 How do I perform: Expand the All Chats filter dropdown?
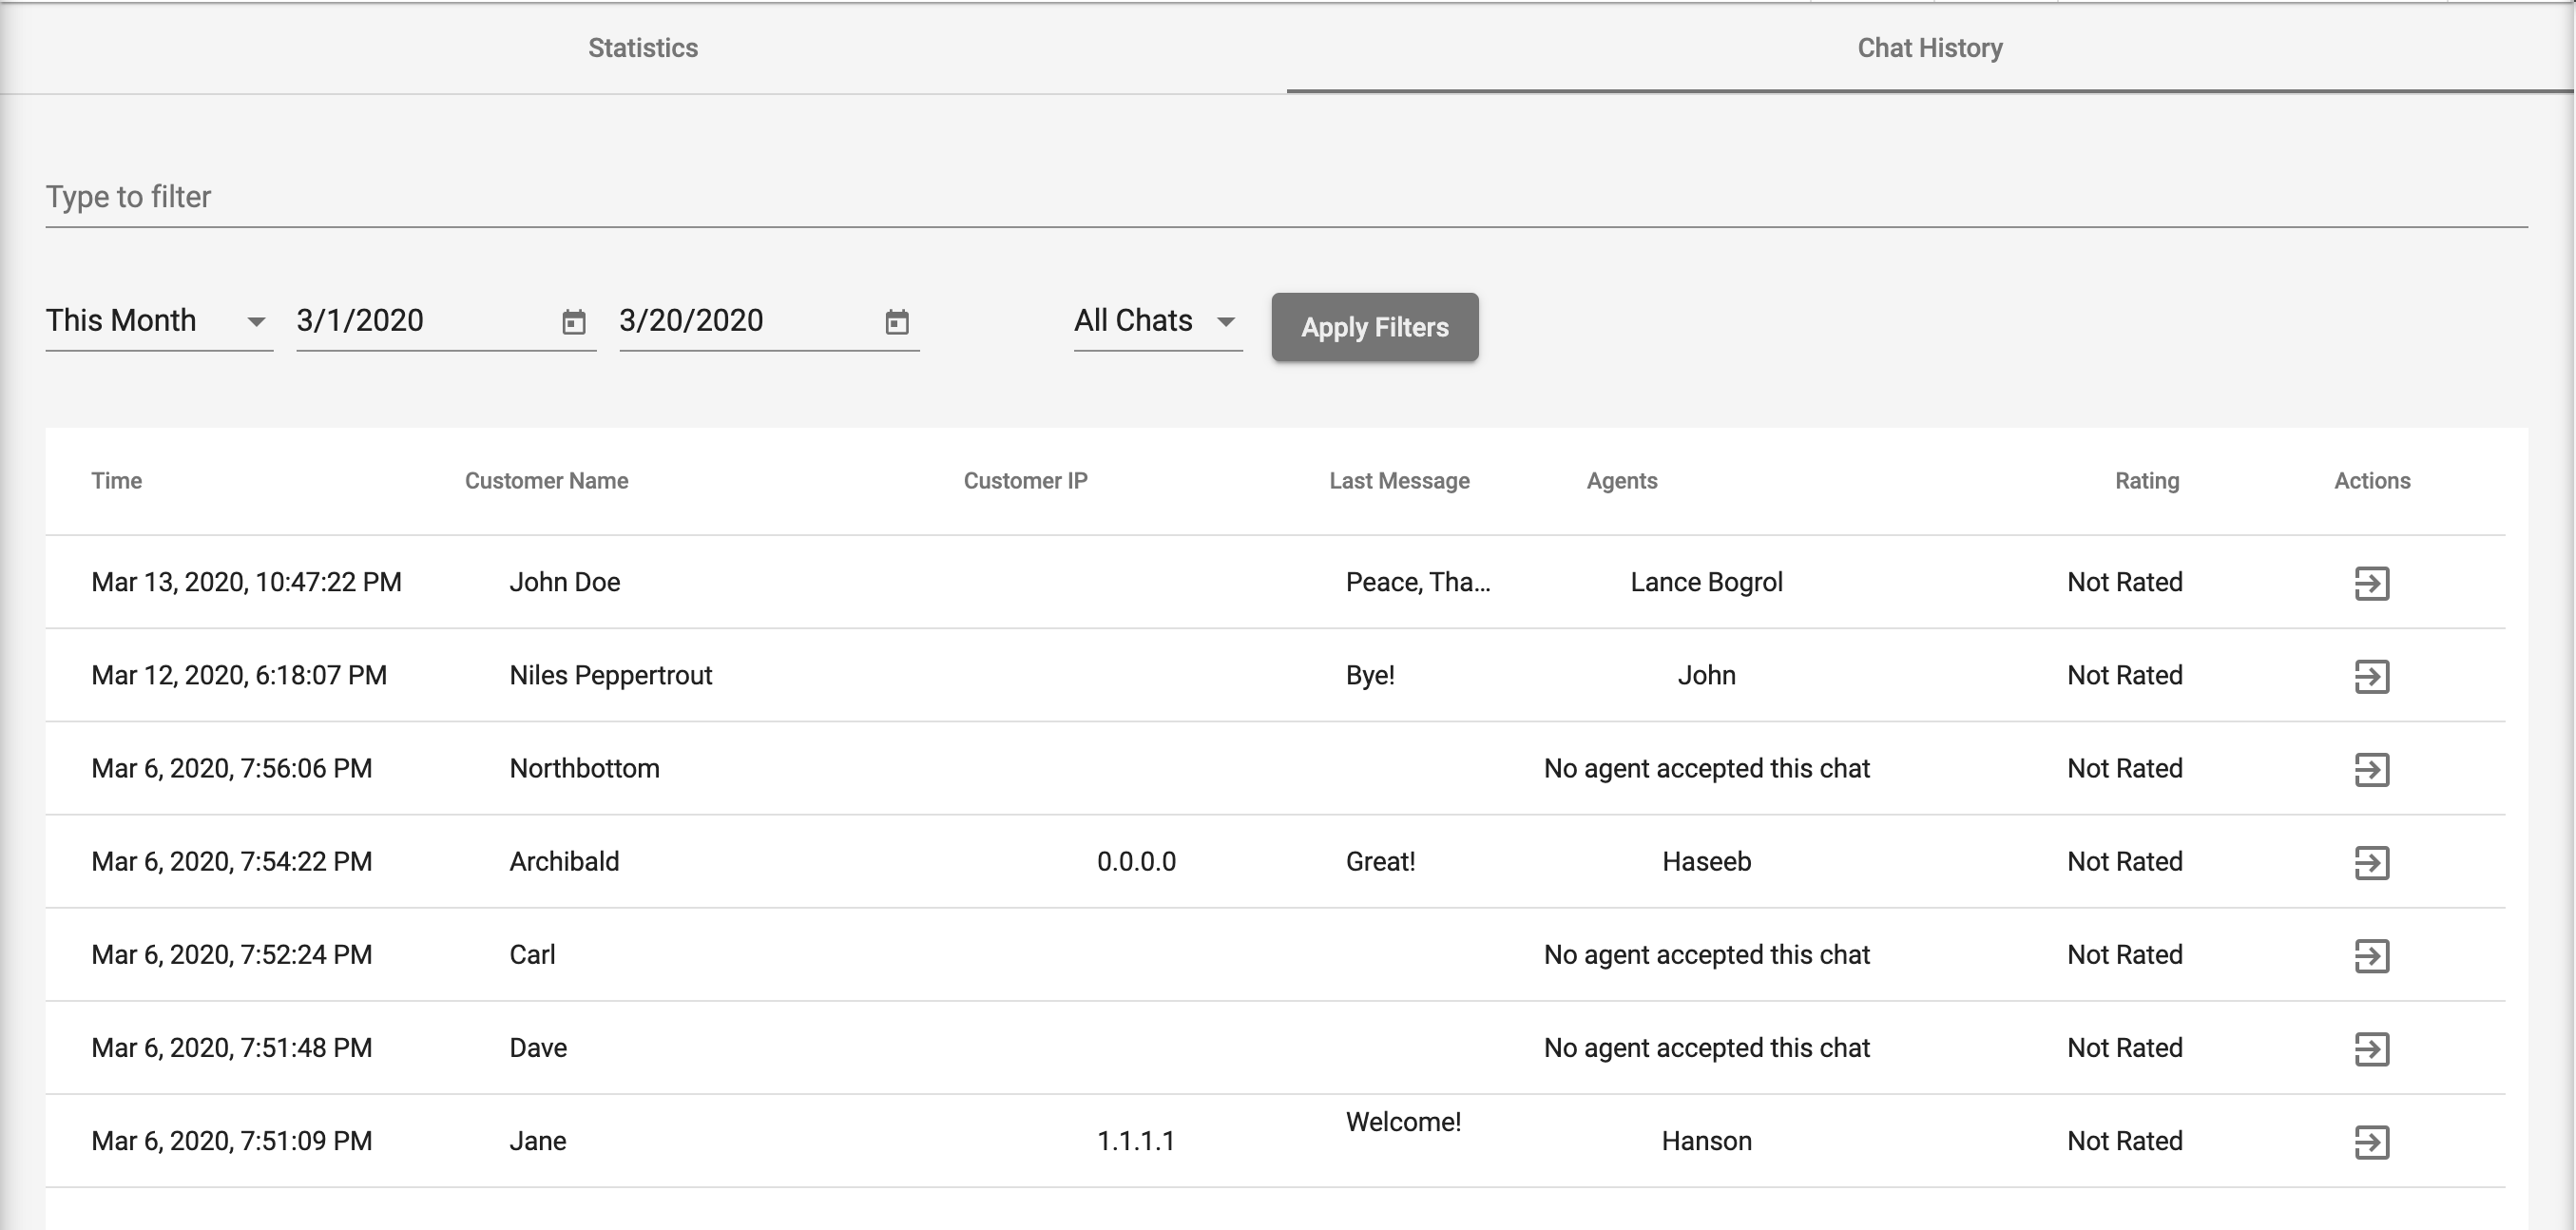[x=1158, y=321]
